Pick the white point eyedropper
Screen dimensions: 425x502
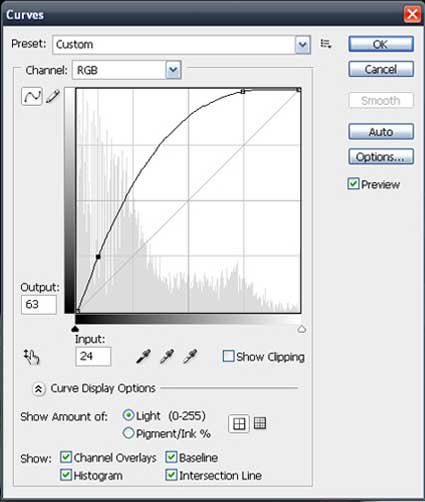(x=190, y=356)
